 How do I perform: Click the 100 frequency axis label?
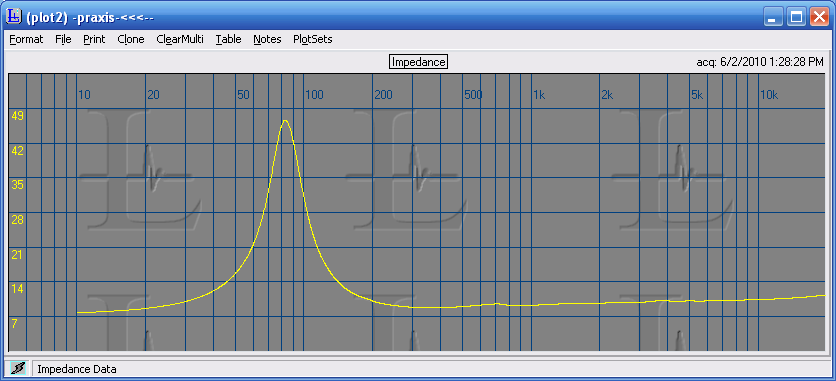pos(315,95)
